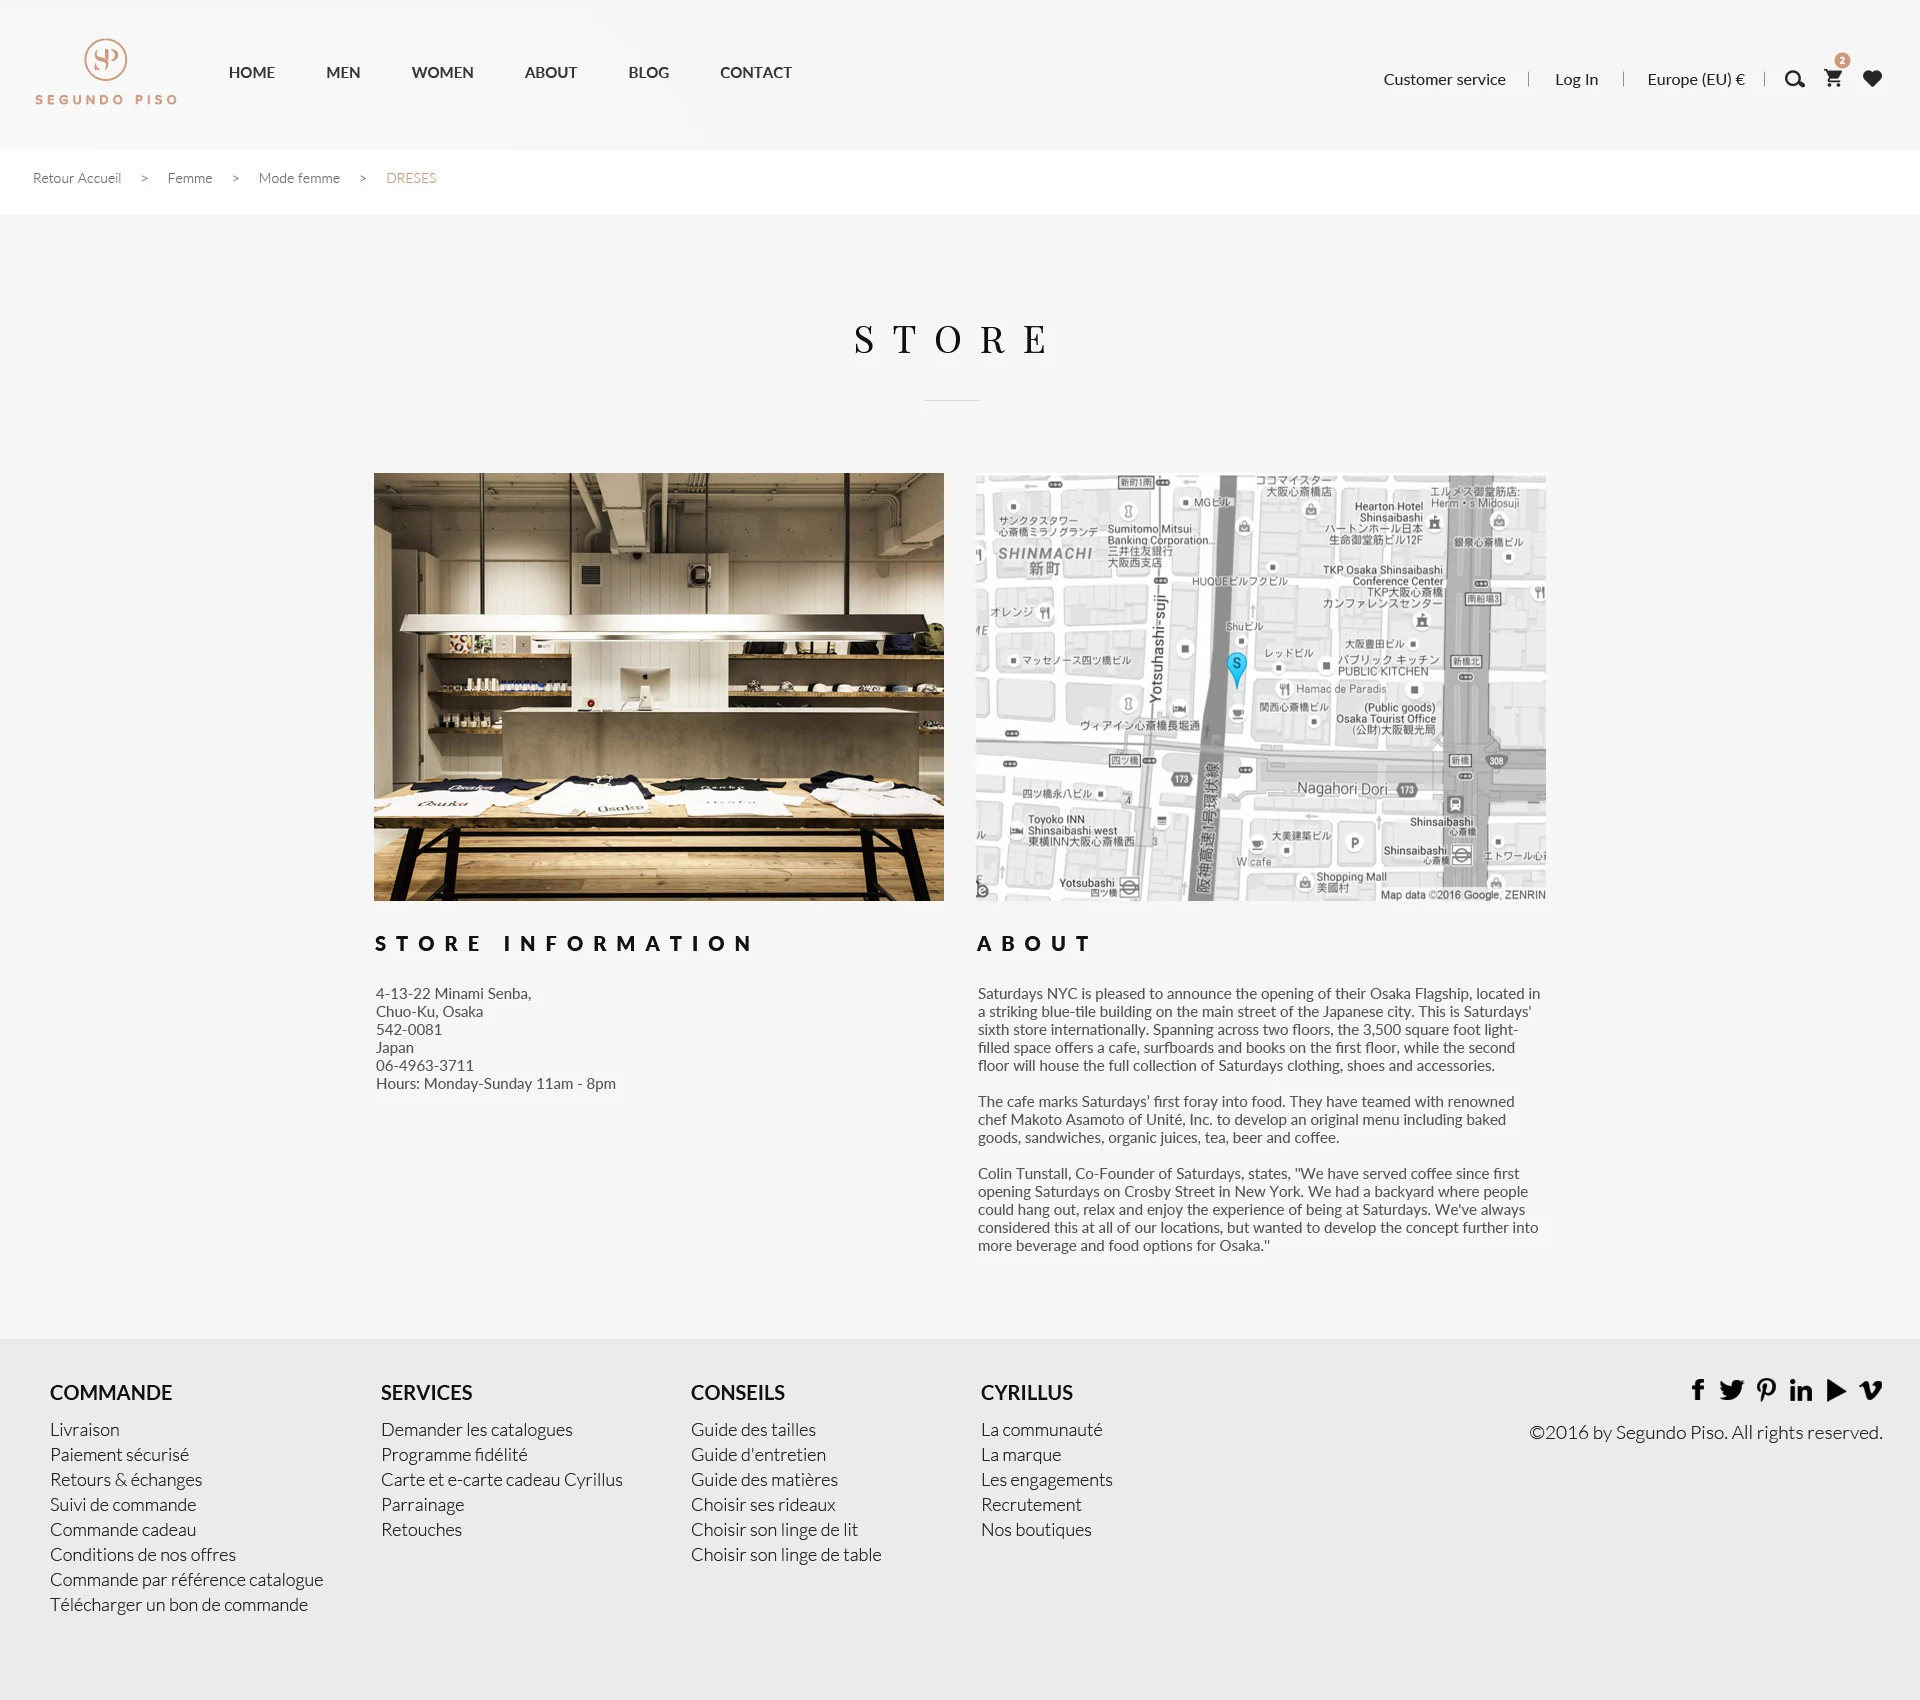Open Recrutement footer link
Image resolution: width=1920 pixels, height=1700 pixels.
pos(1031,1505)
